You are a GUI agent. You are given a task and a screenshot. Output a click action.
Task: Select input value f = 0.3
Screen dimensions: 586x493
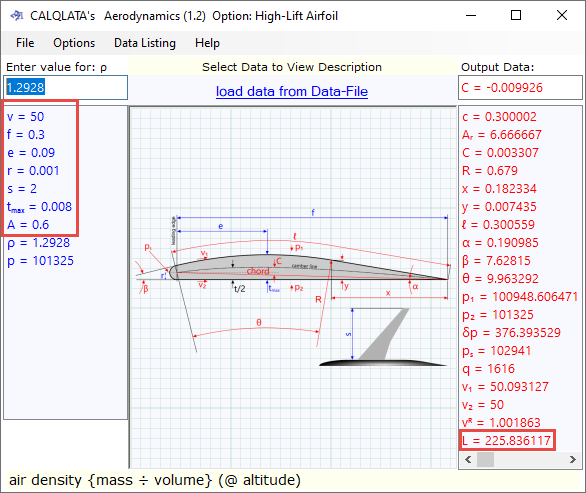coord(26,135)
